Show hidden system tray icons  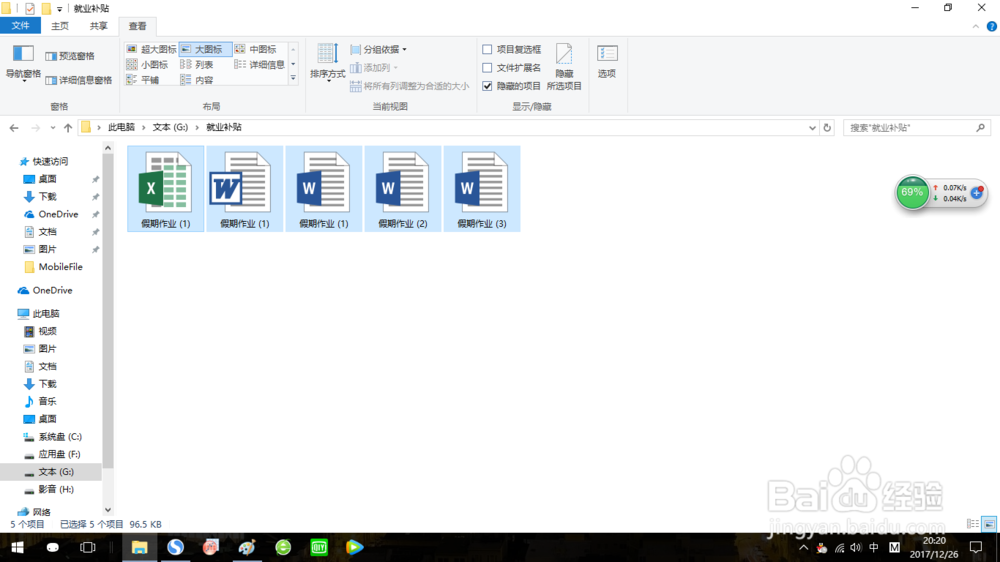click(804, 547)
